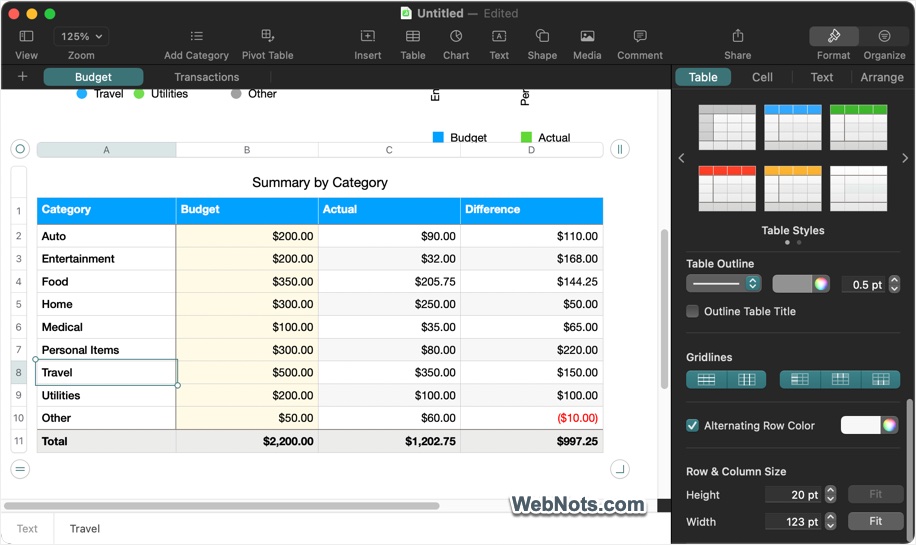
Task: Open the 125% Zoom dropdown
Action: click(x=81, y=36)
